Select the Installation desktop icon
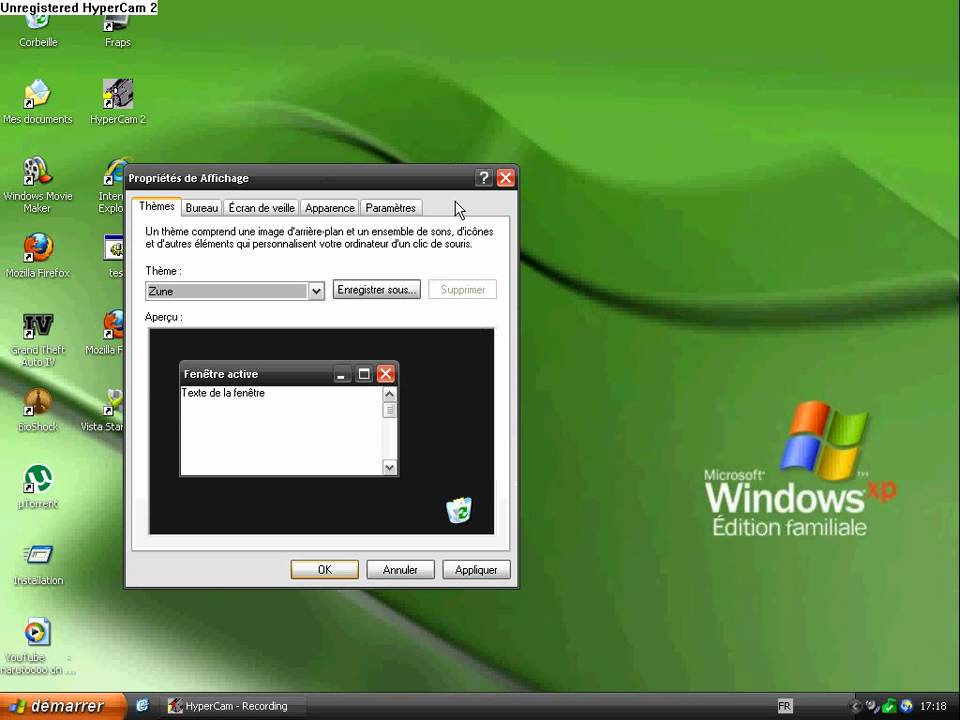This screenshot has height=720, width=960. point(38,564)
